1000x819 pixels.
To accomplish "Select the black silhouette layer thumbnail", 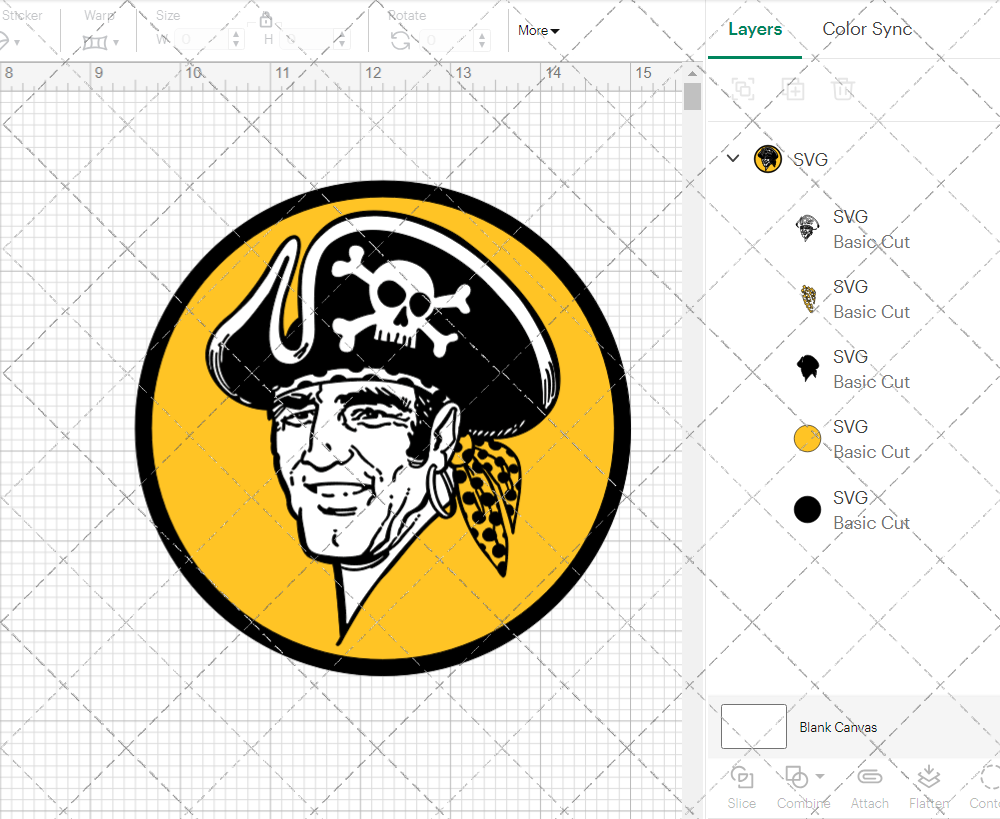I will click(x=807, y=369).
